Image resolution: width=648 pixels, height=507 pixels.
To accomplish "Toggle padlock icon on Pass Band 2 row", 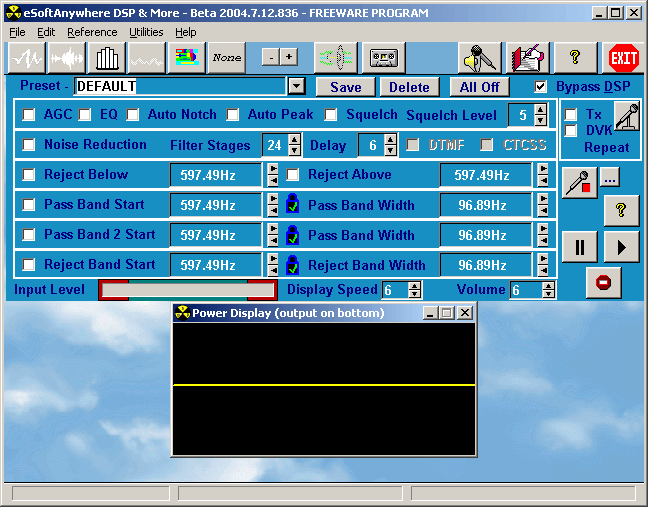I will coord(293,235).
